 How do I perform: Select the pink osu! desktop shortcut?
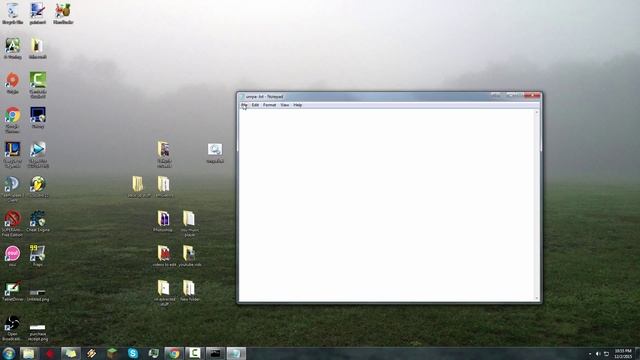point(12,256)
